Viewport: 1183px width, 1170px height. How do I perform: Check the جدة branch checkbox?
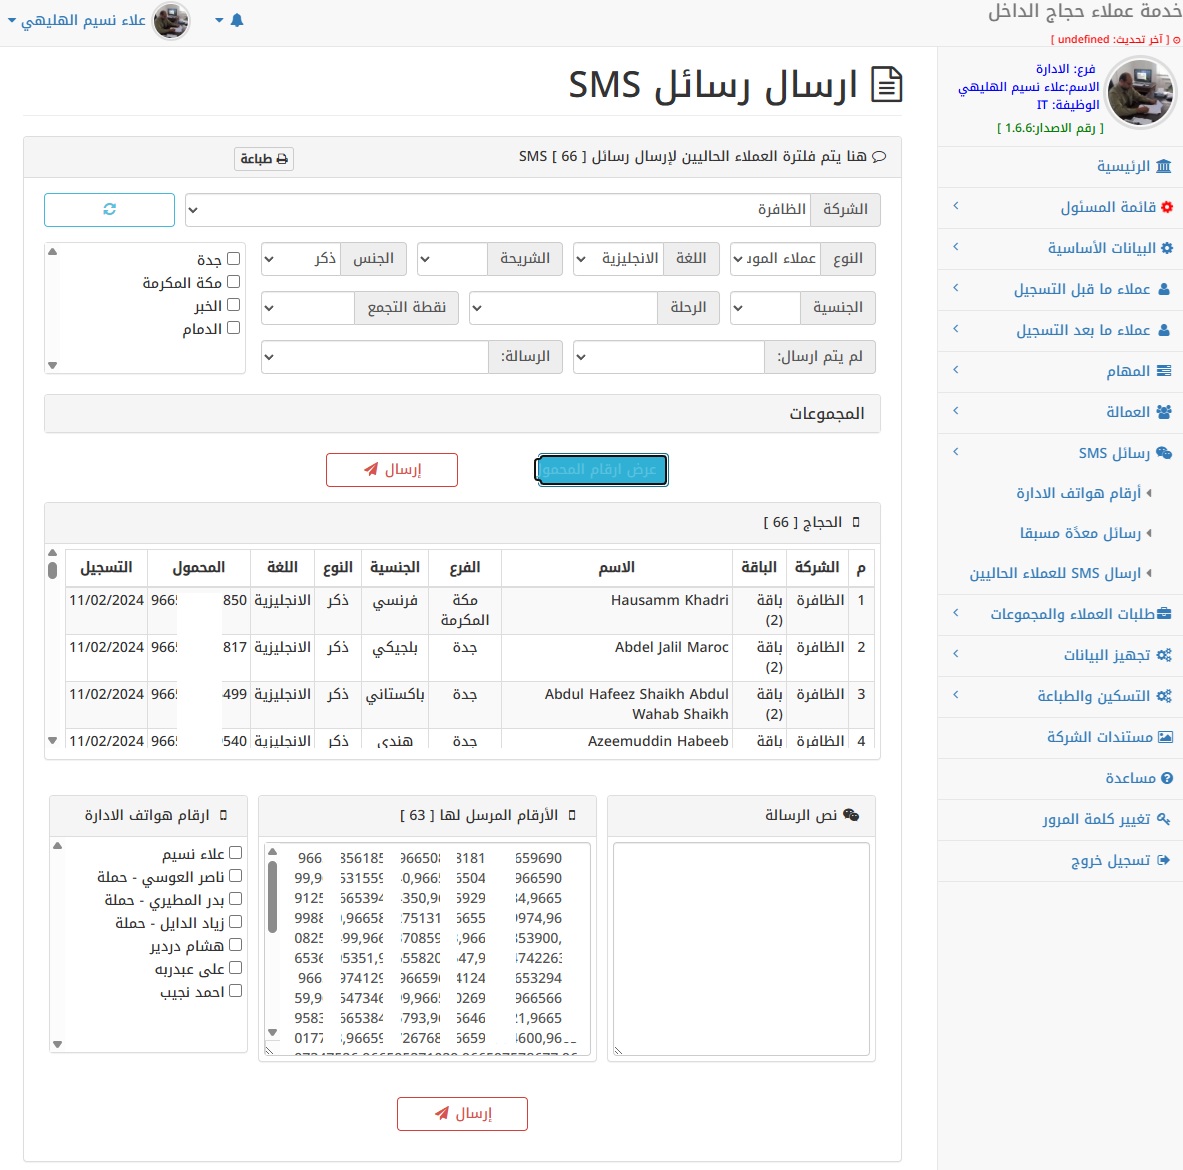233,259
